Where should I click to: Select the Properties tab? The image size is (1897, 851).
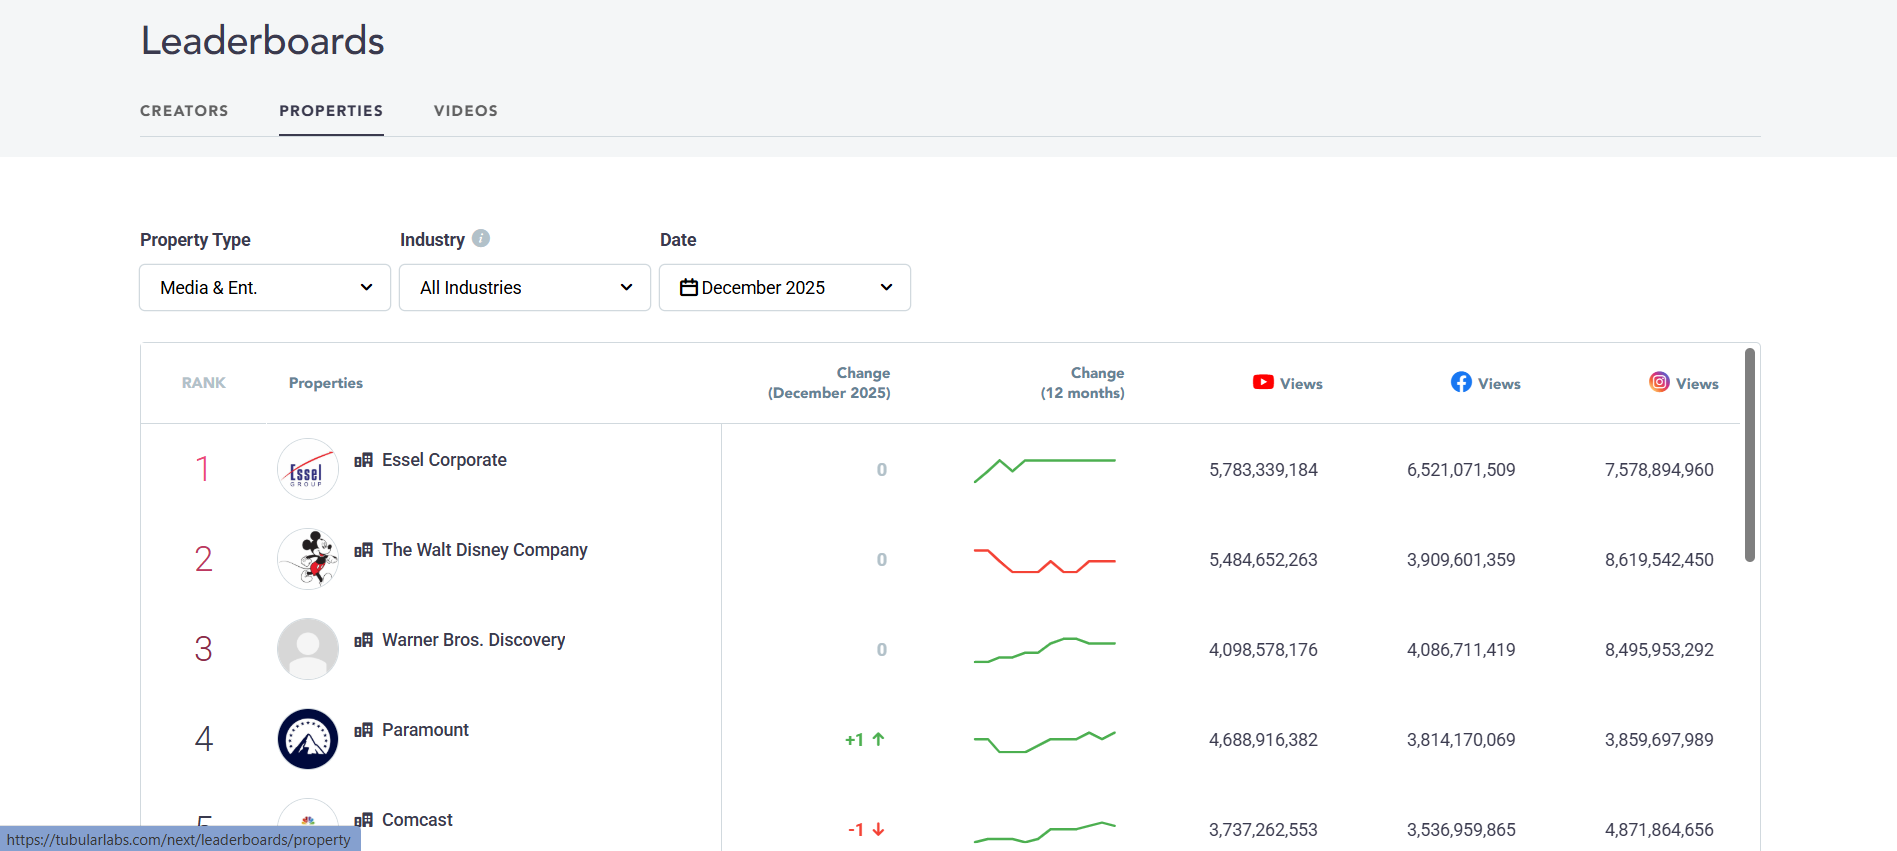pos(331,111)
